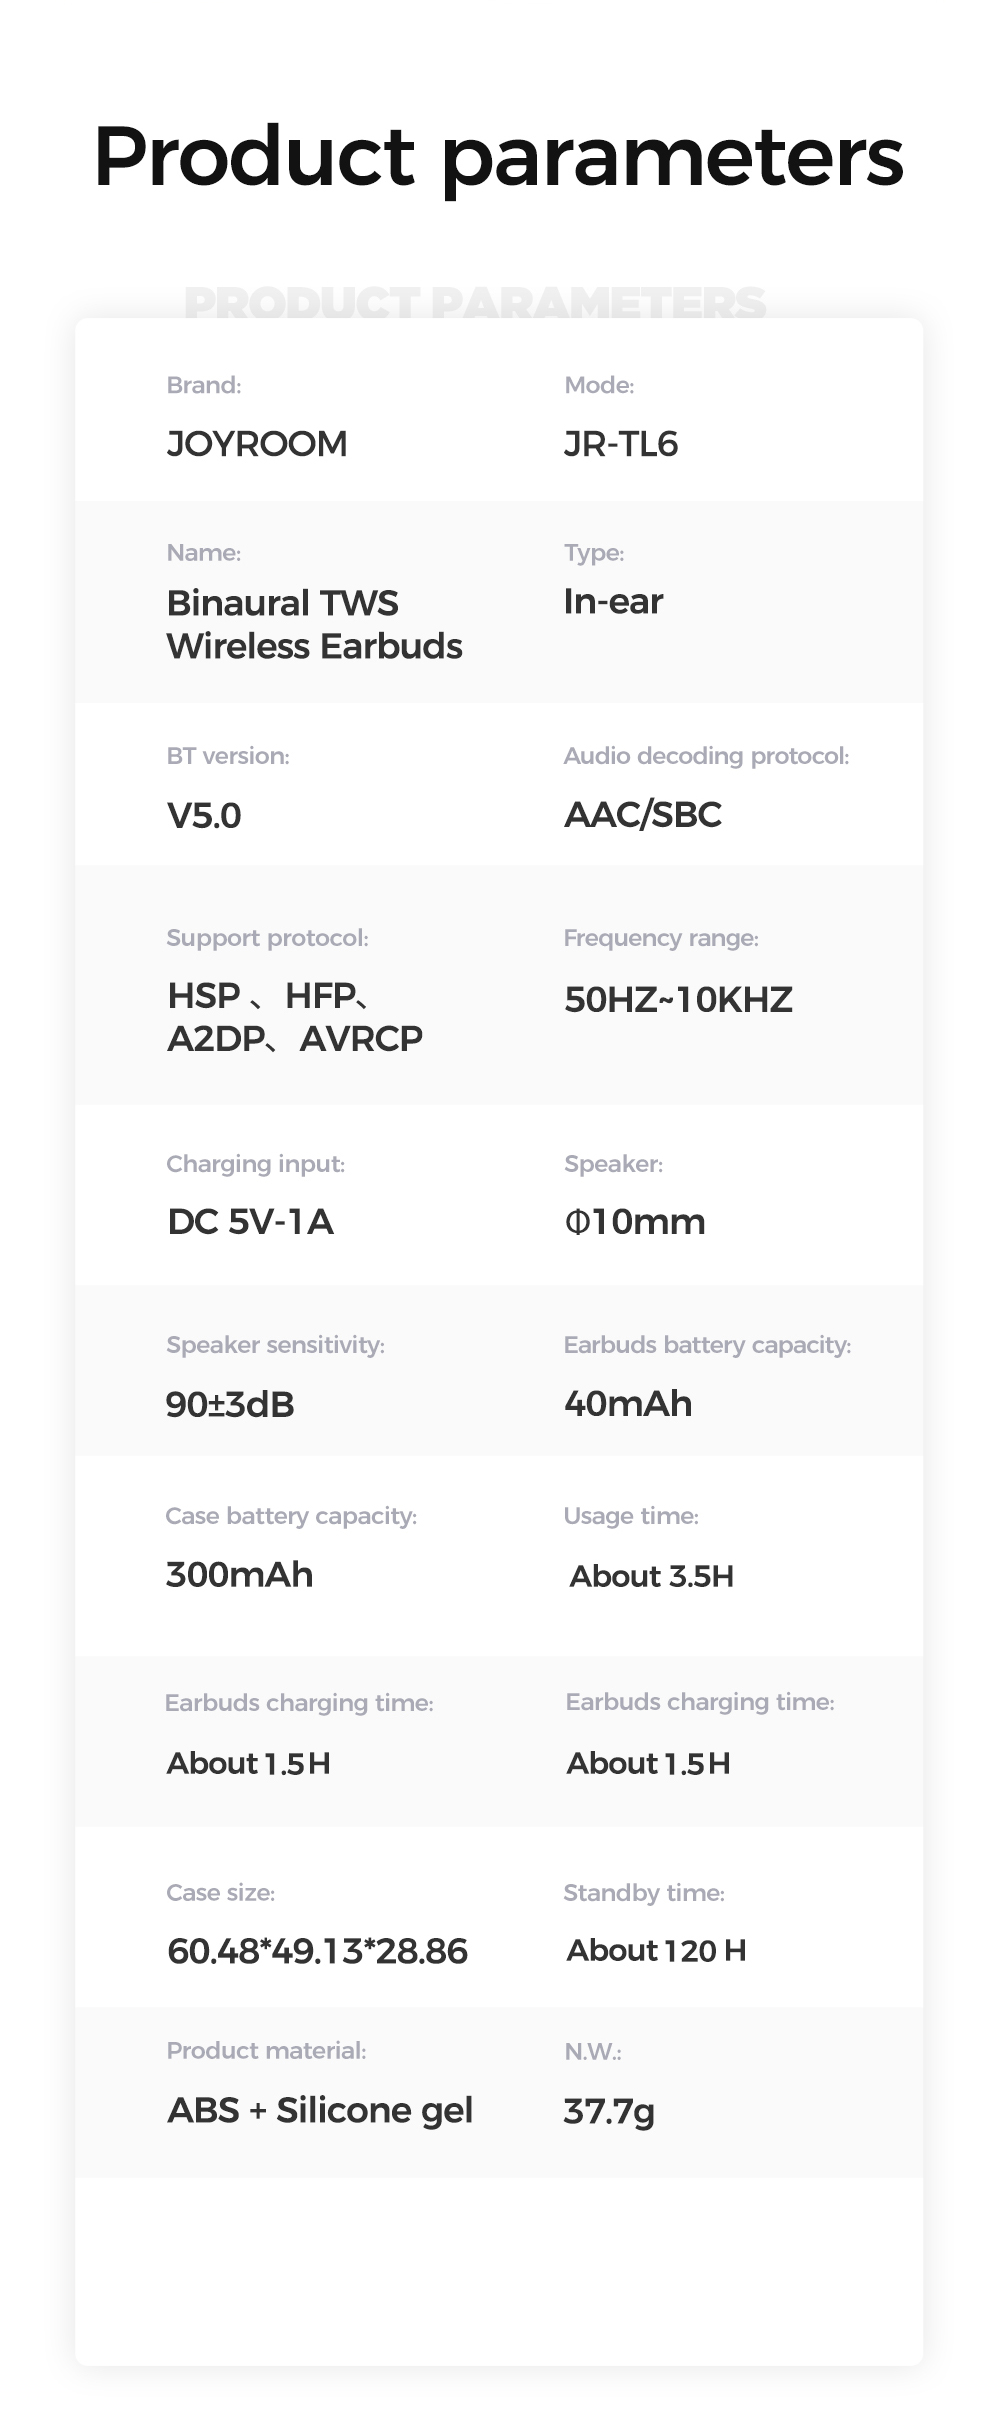Select the 90±3dB sensitivity value
Viewport: 1000px width, 2436px height.
point(230,1405)
